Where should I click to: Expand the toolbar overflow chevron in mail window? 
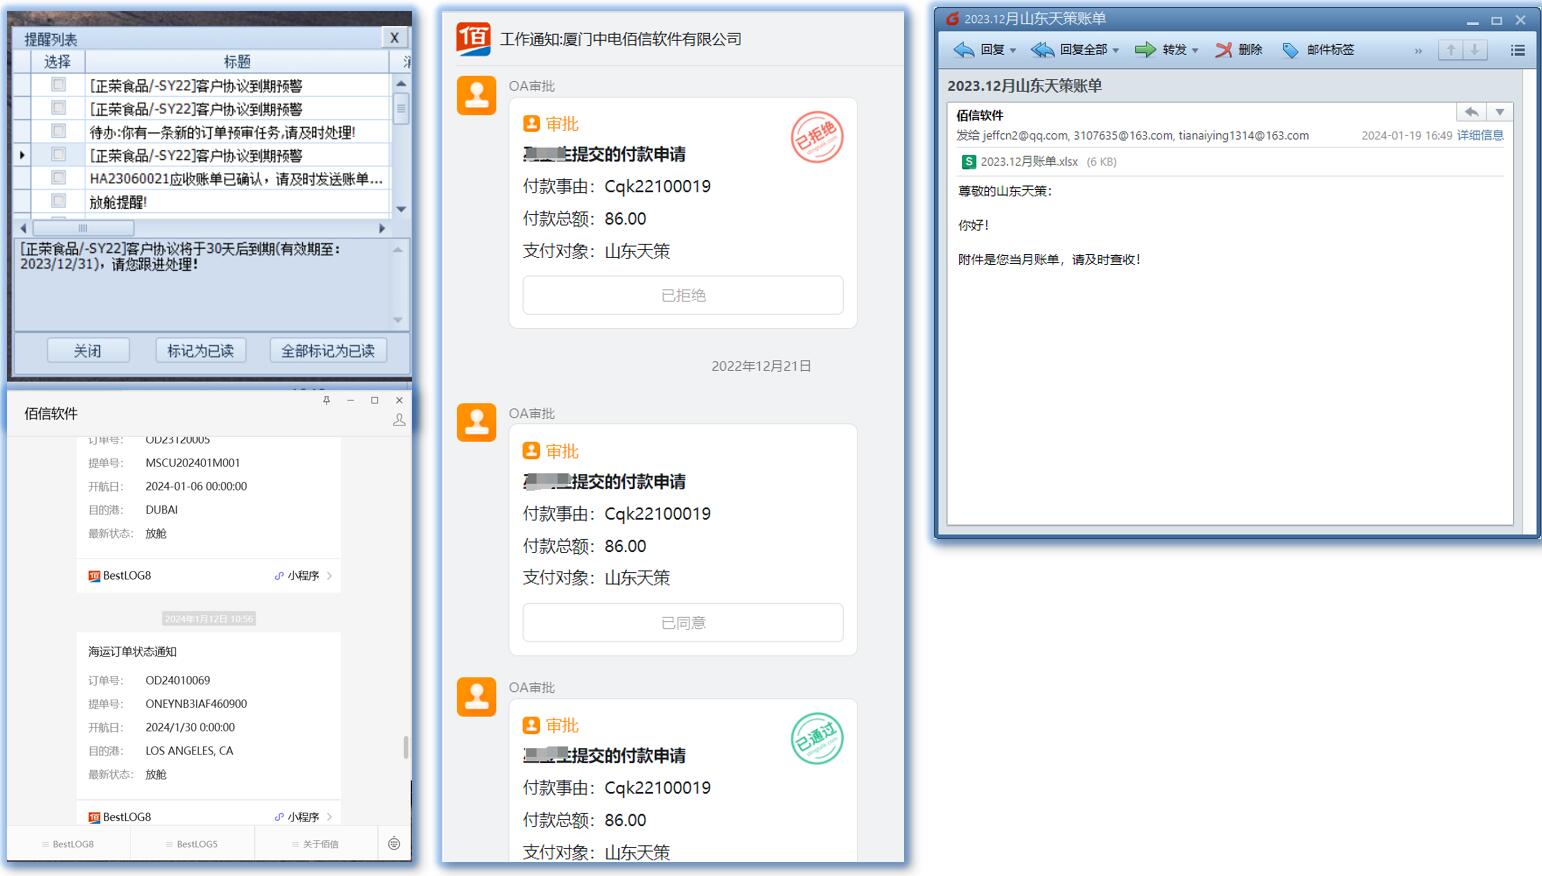(1418, 51)
